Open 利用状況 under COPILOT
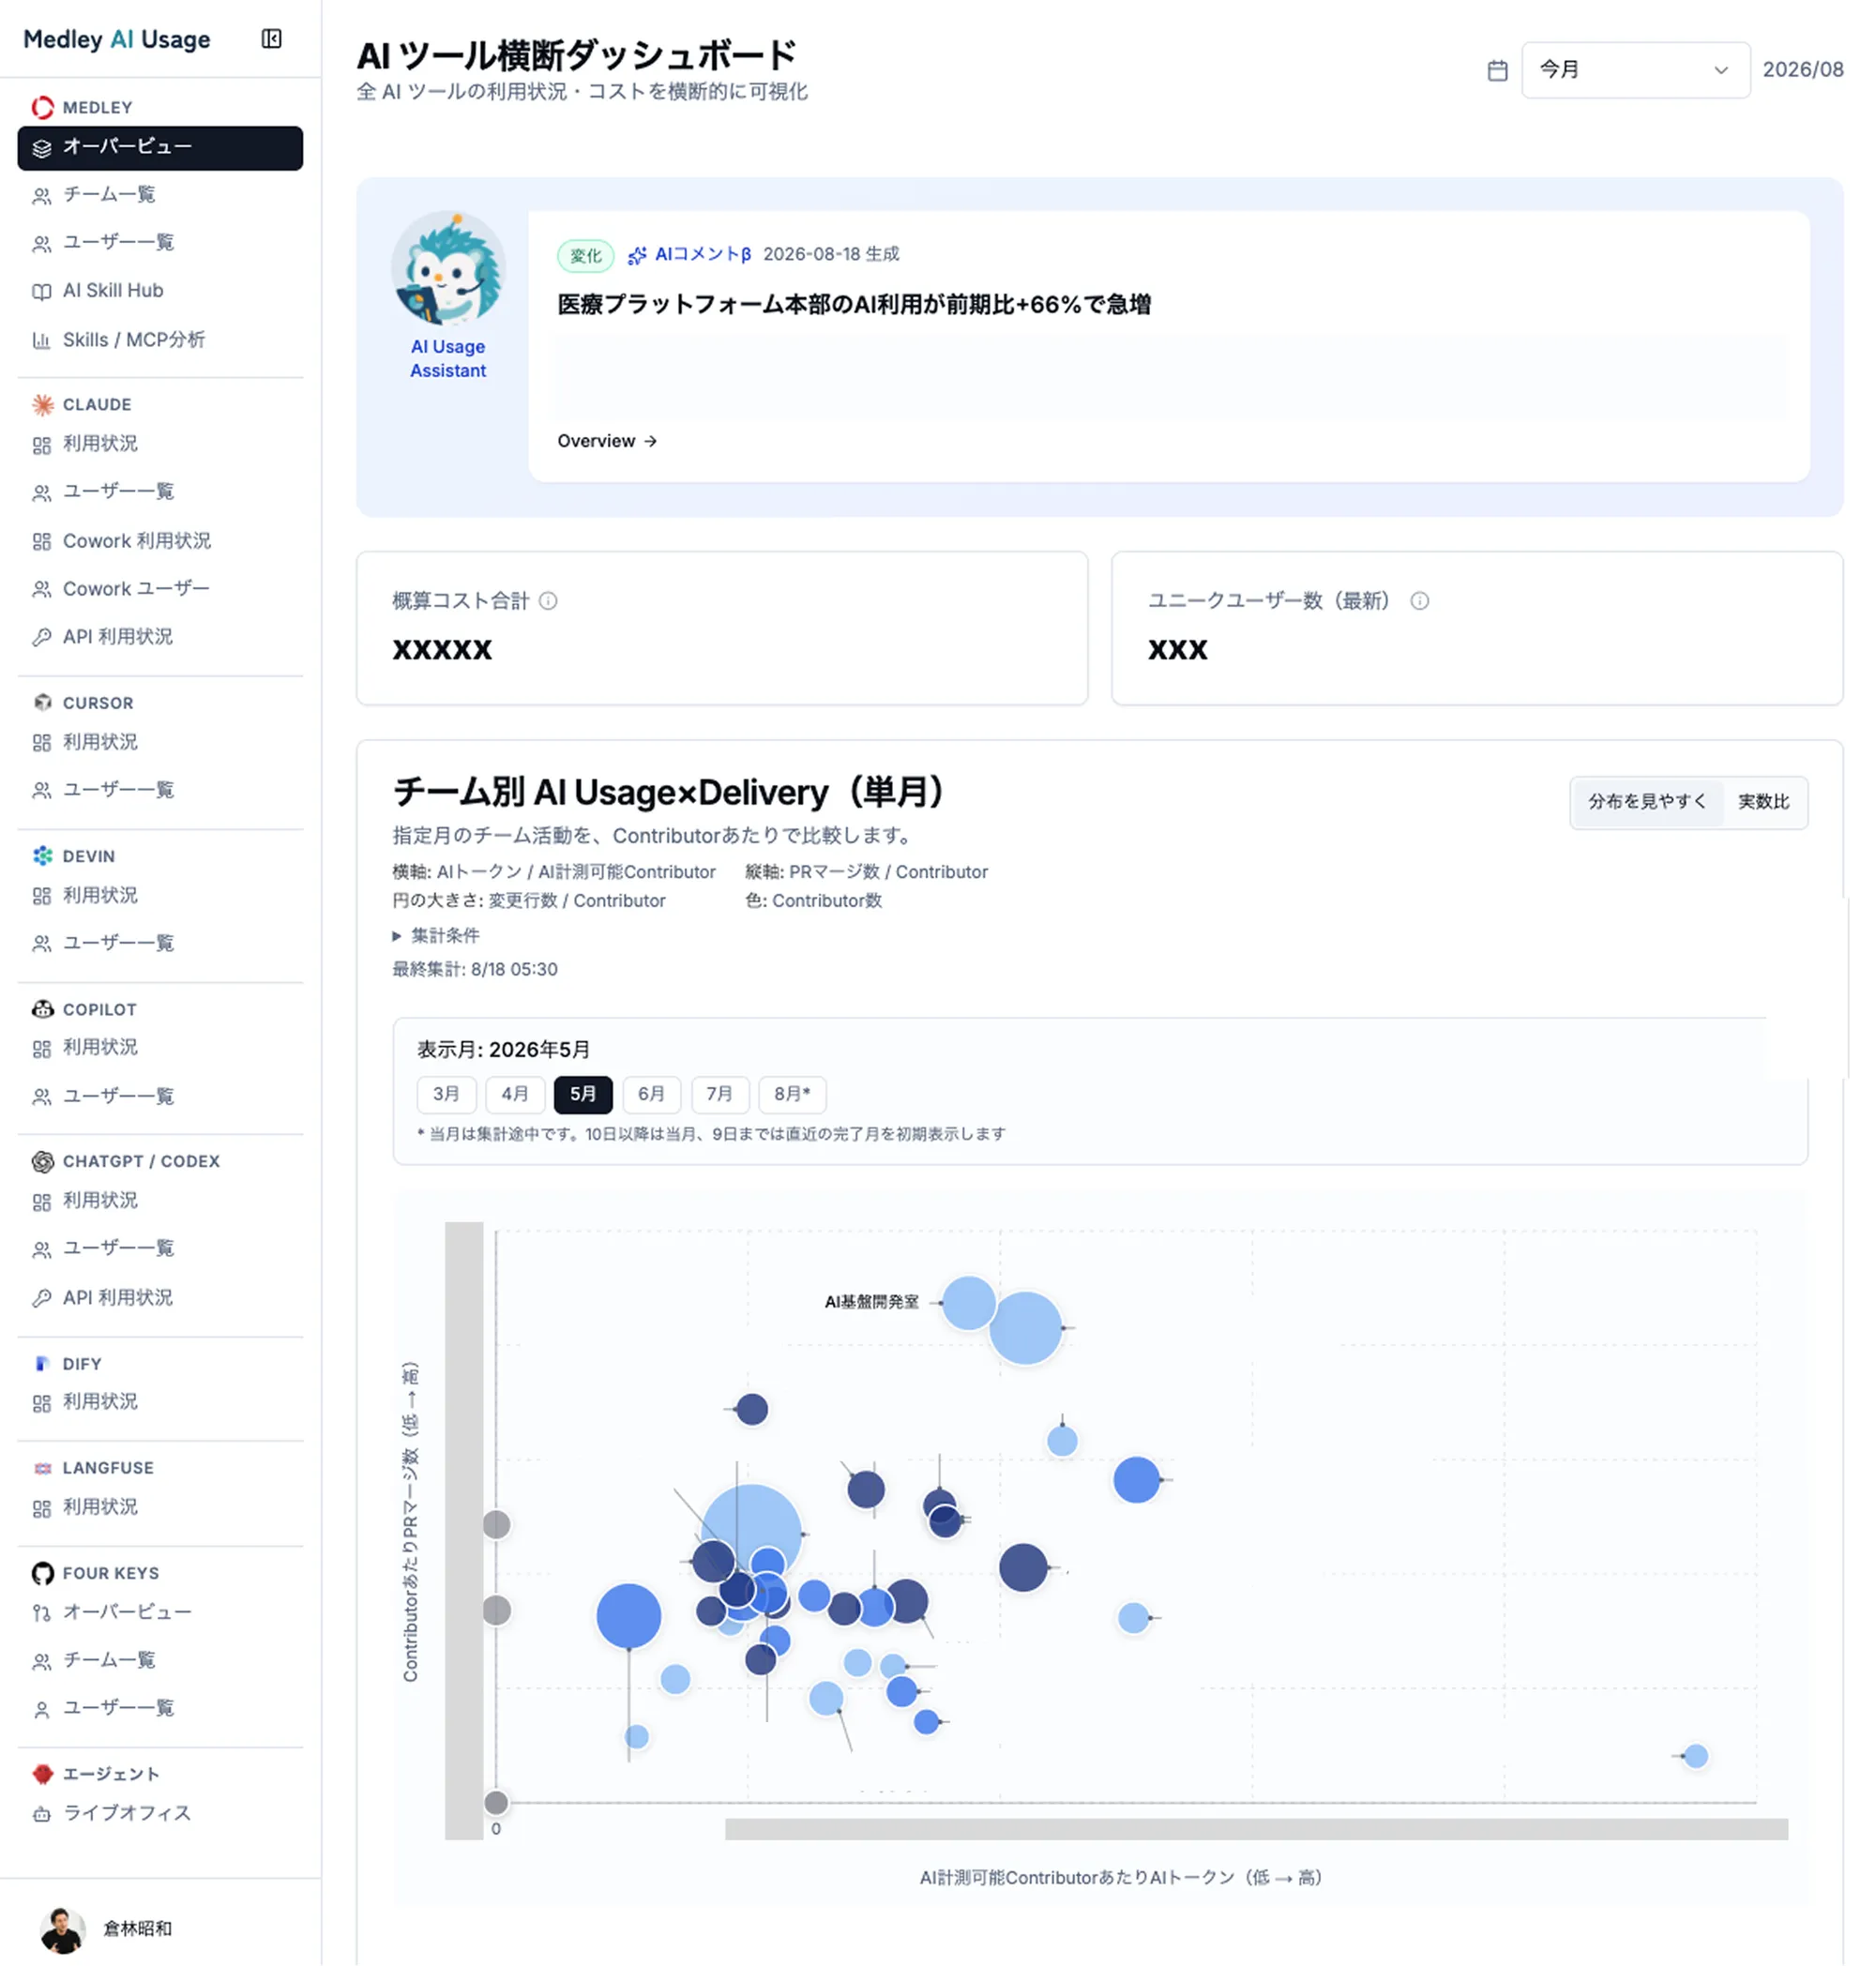The image size is (1876, 1966). pyautogui.click(x=160, y=1047)
